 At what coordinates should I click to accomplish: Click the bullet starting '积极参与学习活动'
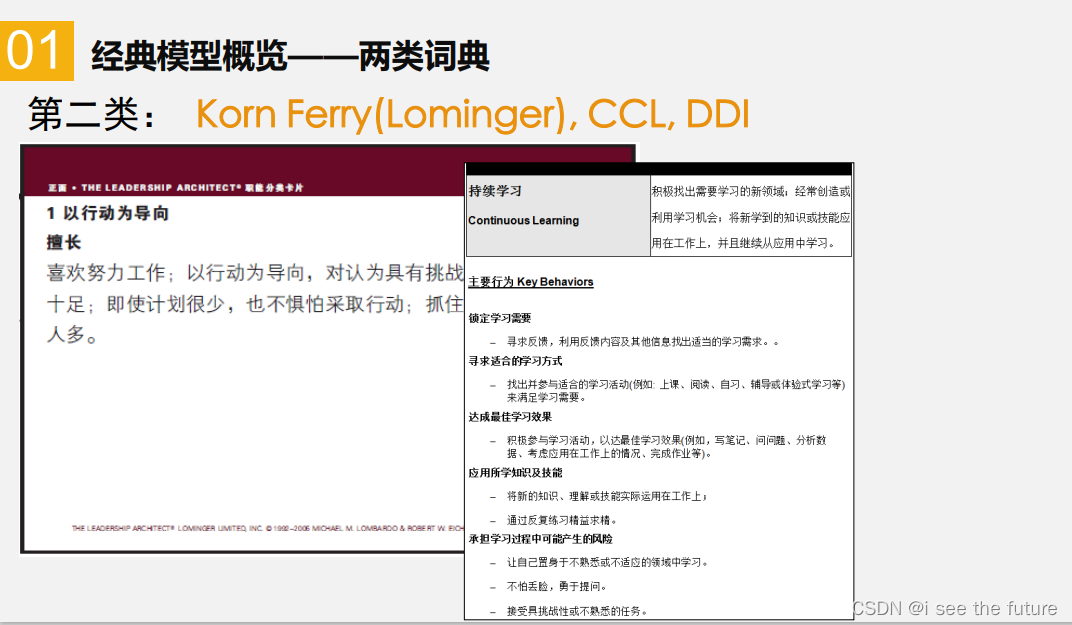[667, 447]
